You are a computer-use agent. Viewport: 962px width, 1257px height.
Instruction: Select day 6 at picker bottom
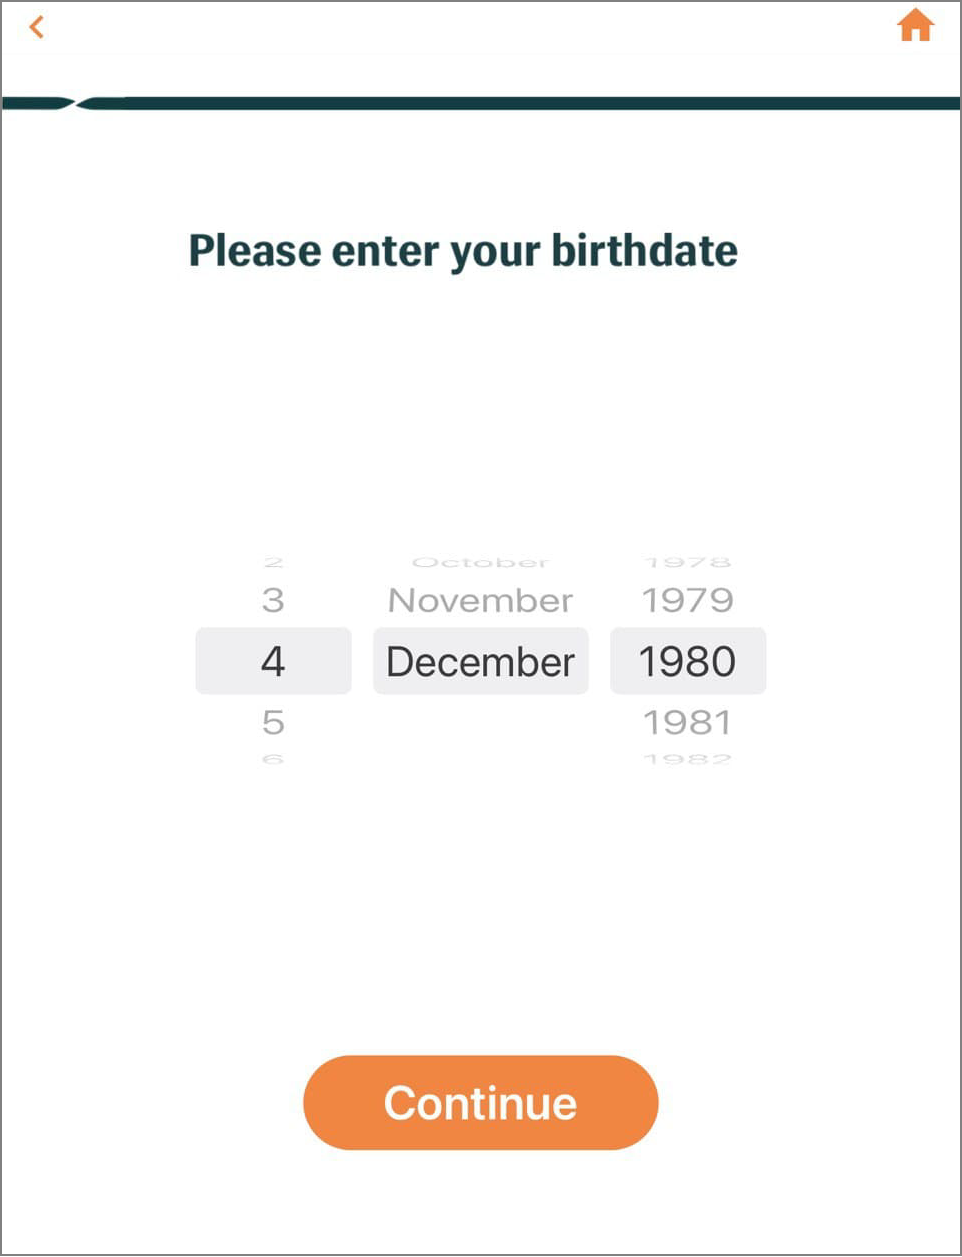coord(273,759)
